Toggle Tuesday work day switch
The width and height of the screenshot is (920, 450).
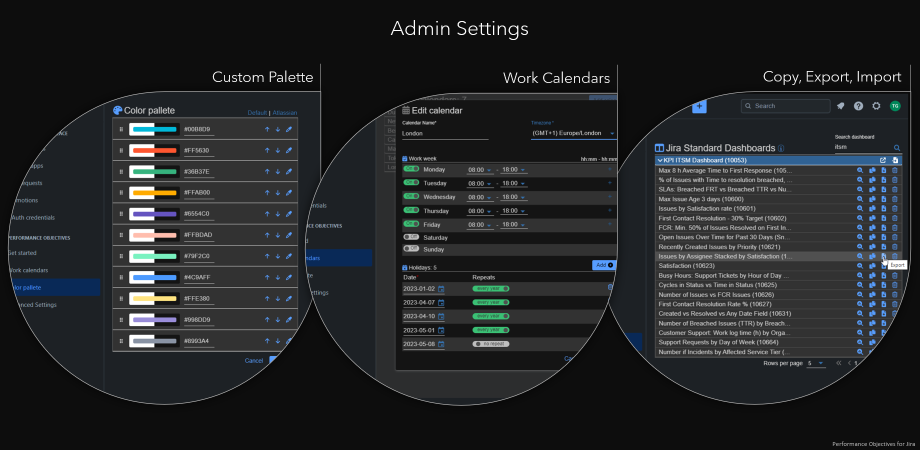point(411,182)
